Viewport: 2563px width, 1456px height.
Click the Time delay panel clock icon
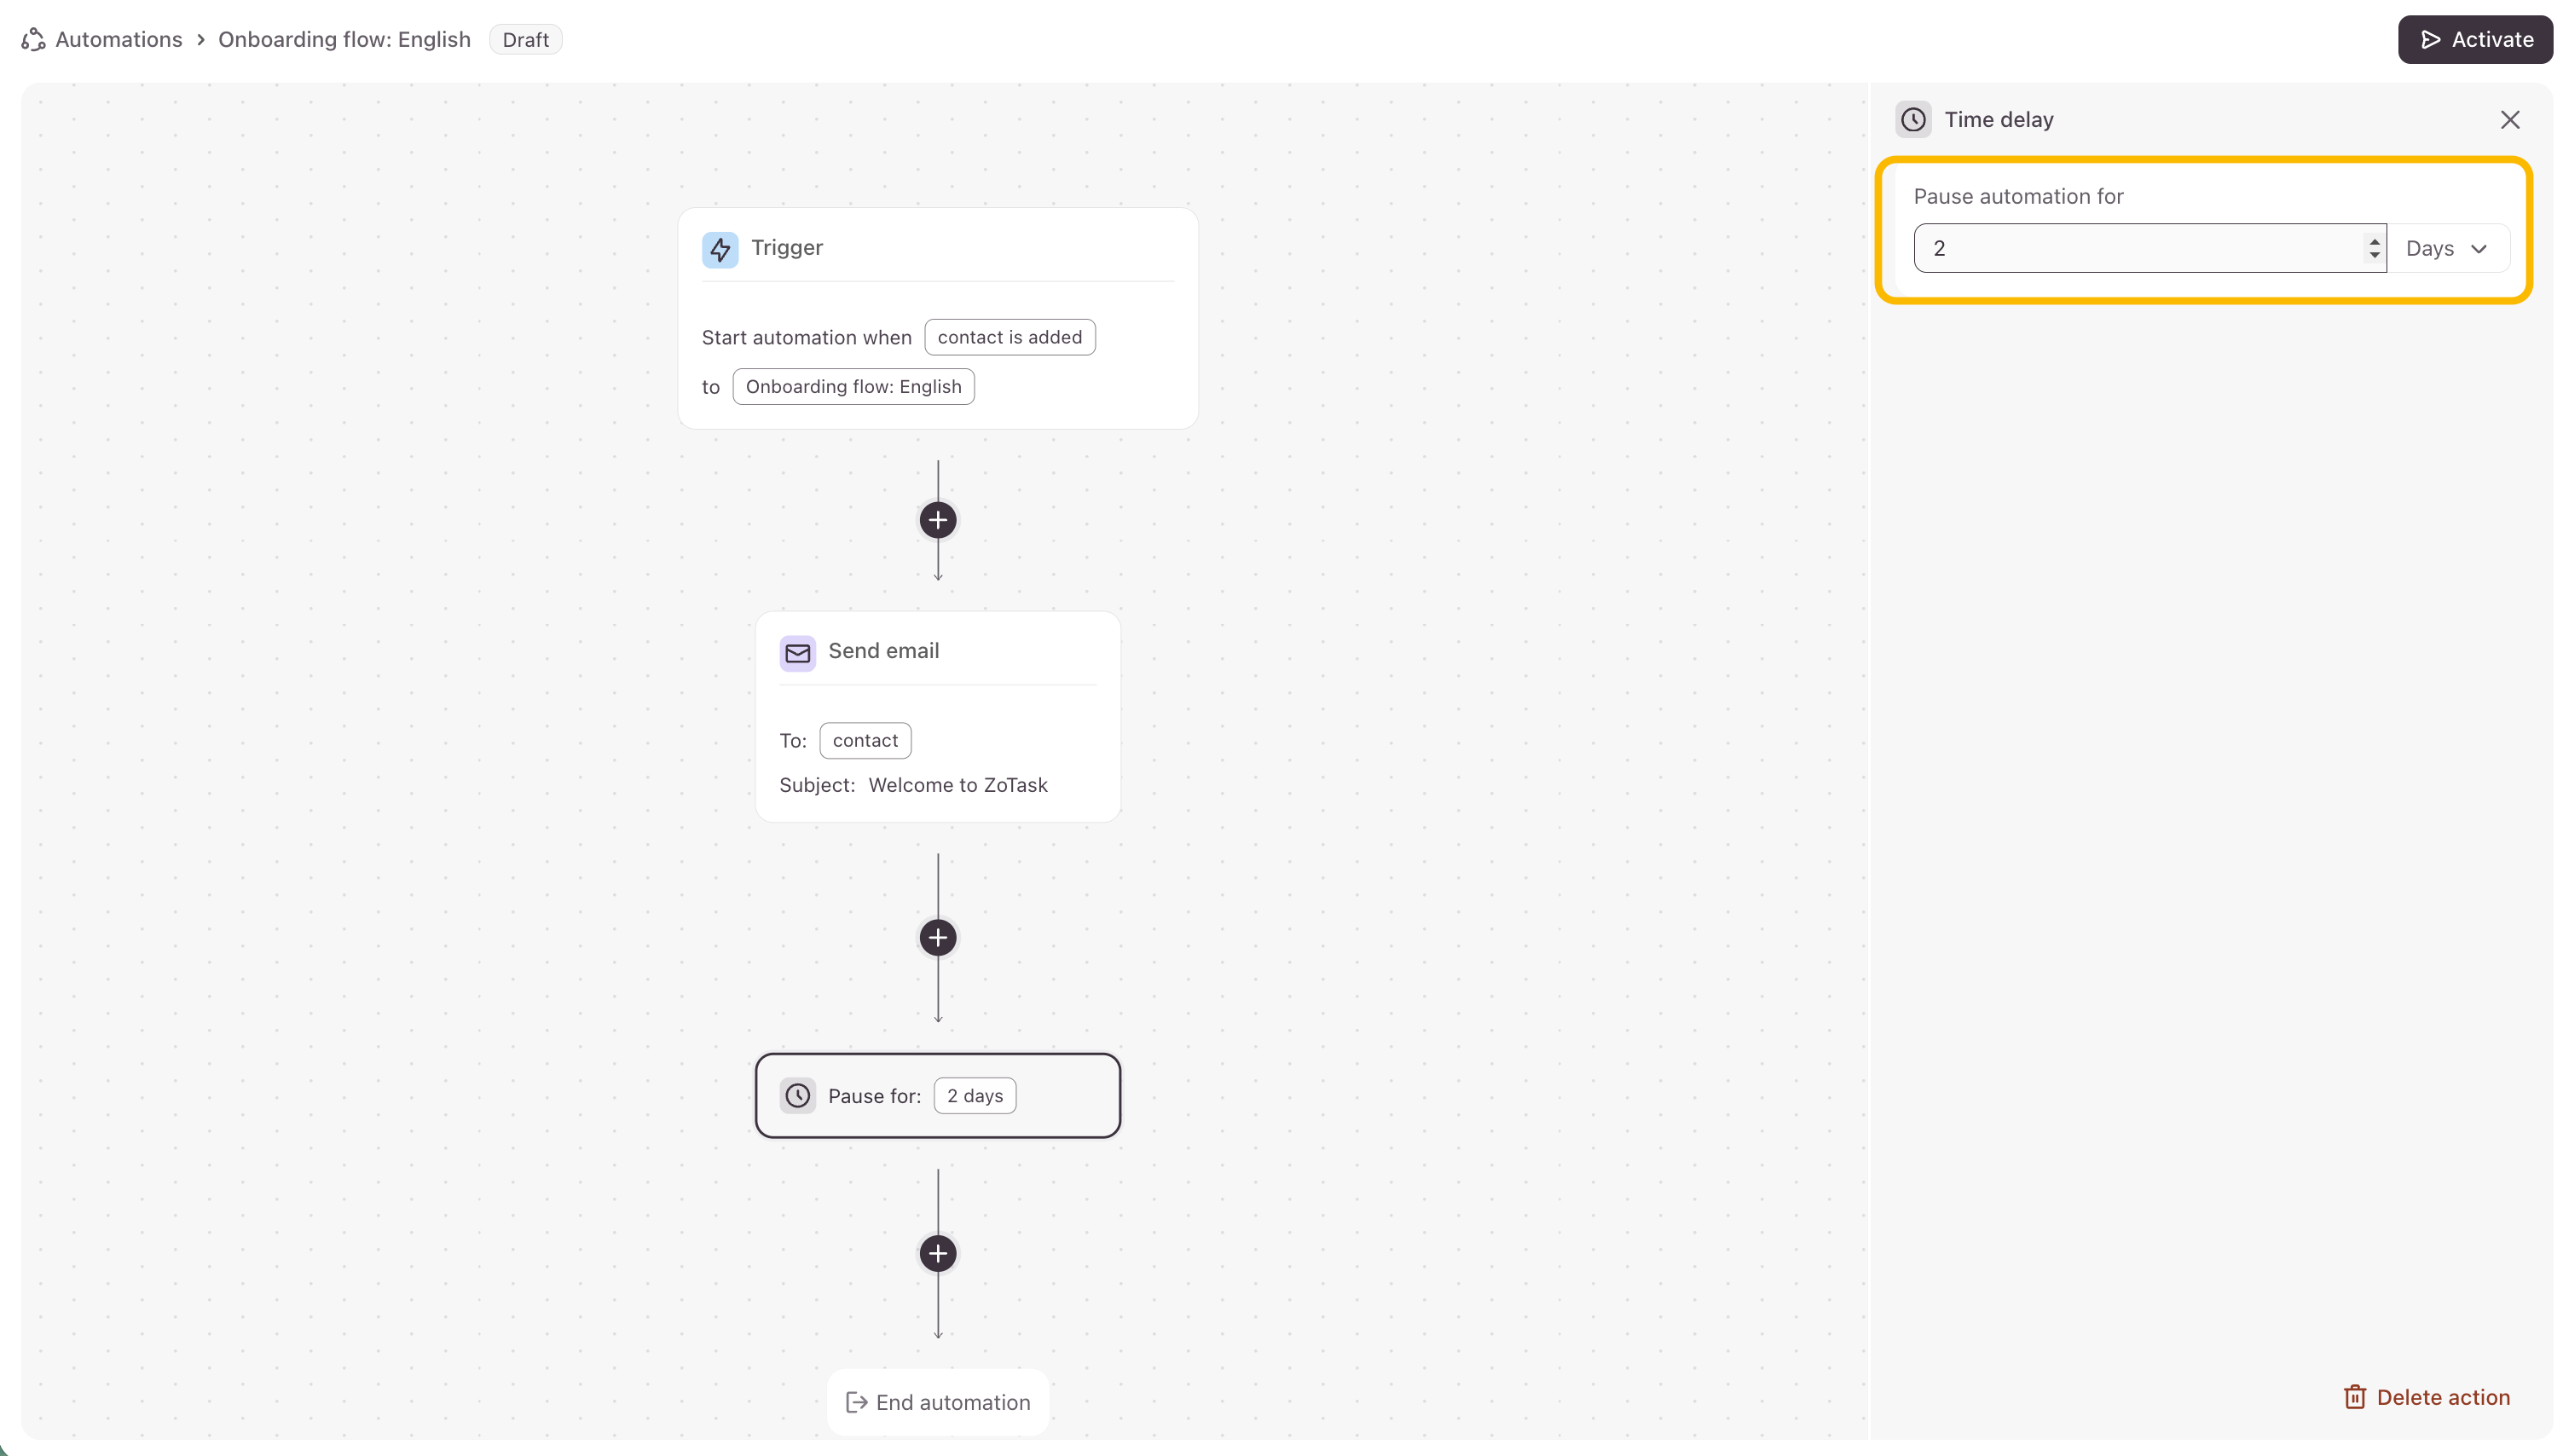[x=1912, y=120]
